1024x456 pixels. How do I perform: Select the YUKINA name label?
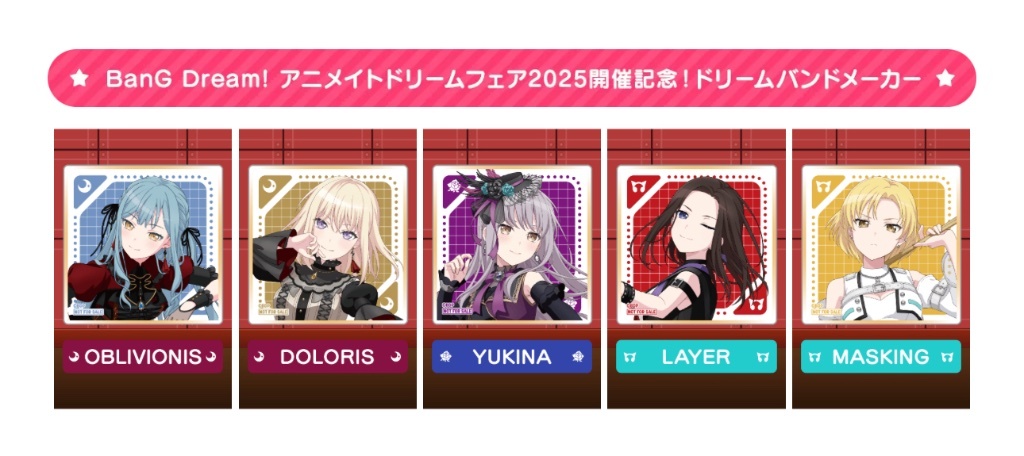tap(512, 357)
